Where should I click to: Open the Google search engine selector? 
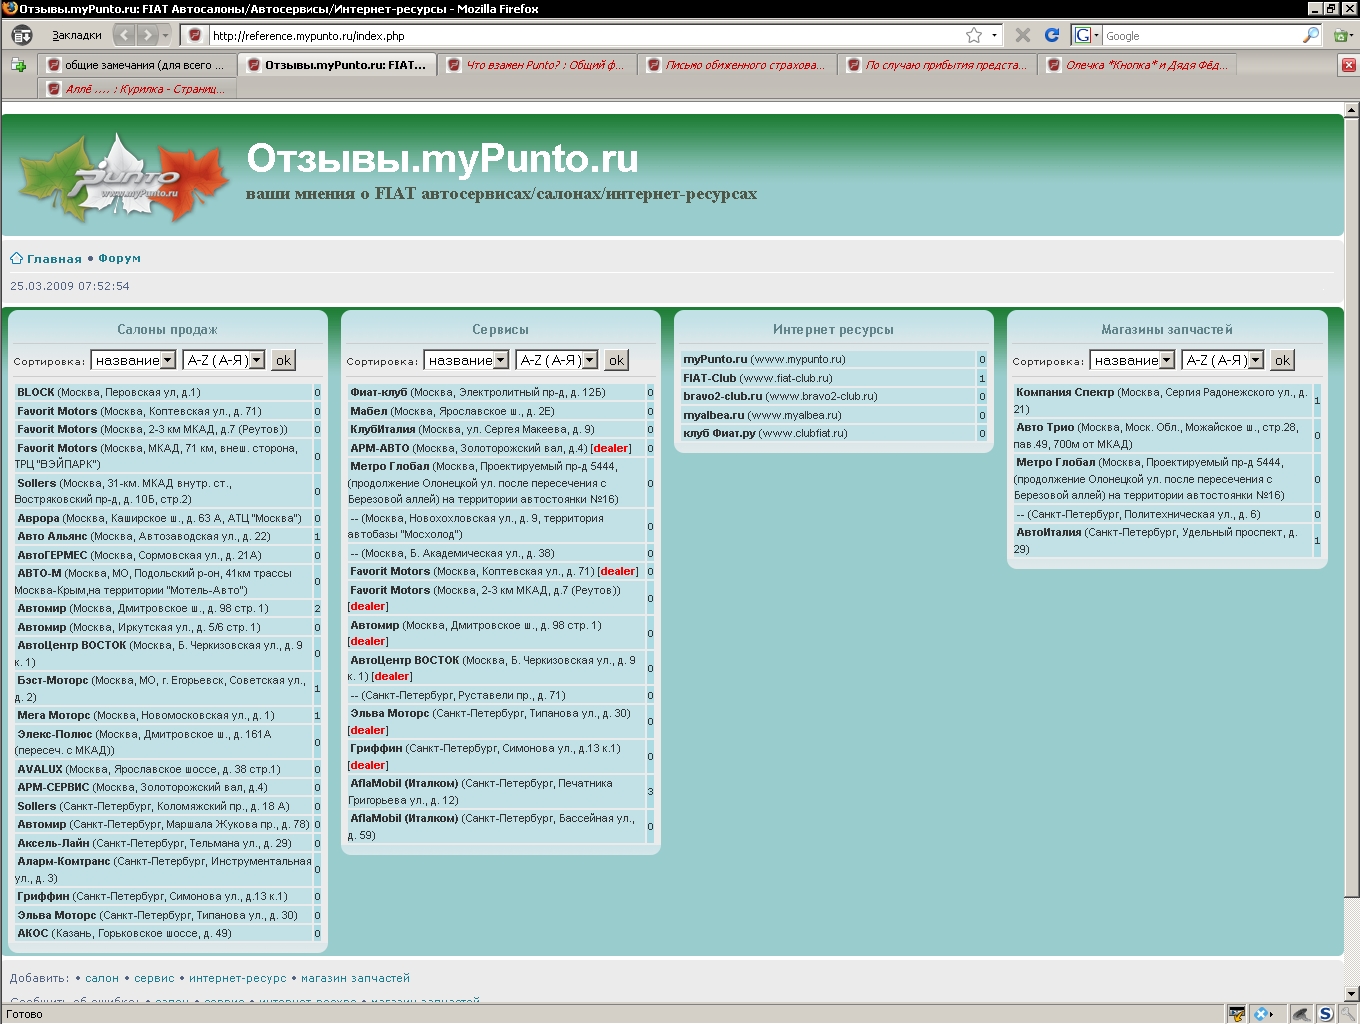click(1086, 35)
